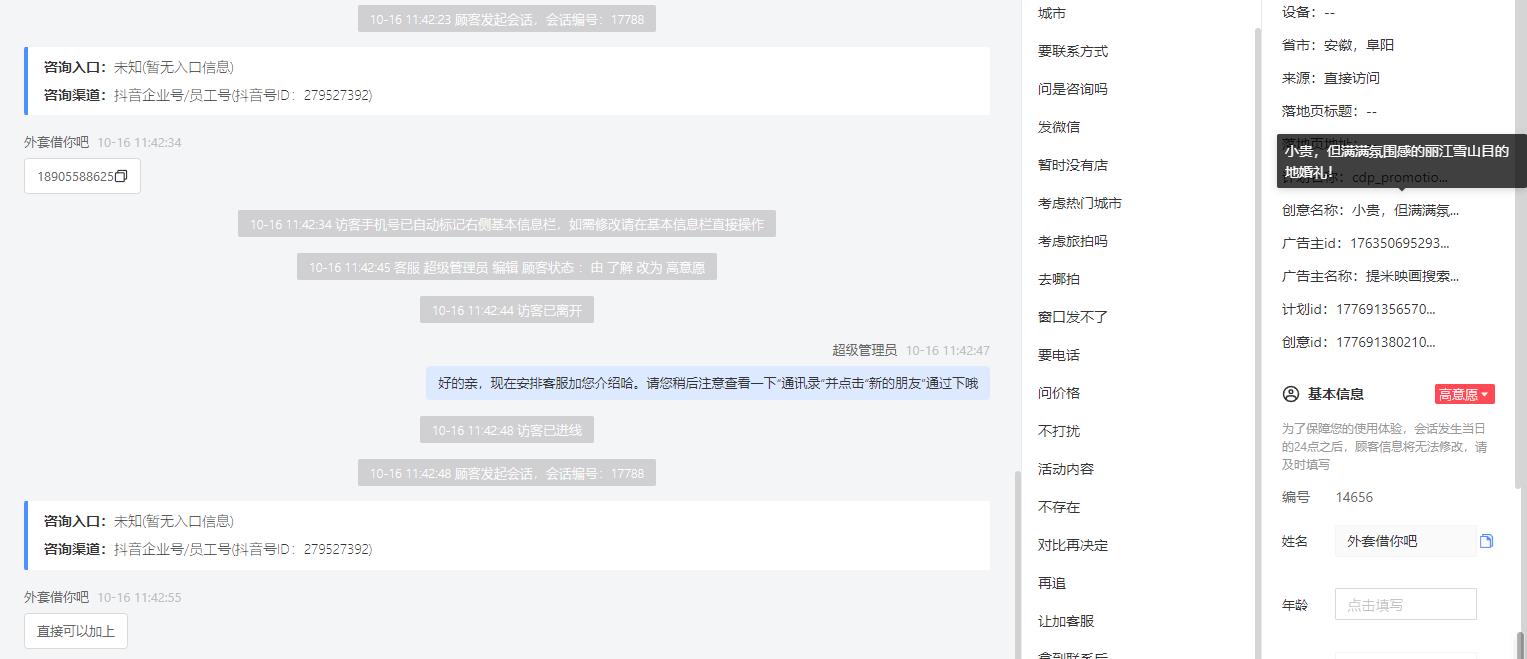1527x659 pixels.
Task: Choose the 要电话 quick reply
Action: [x=1059, y=355]
